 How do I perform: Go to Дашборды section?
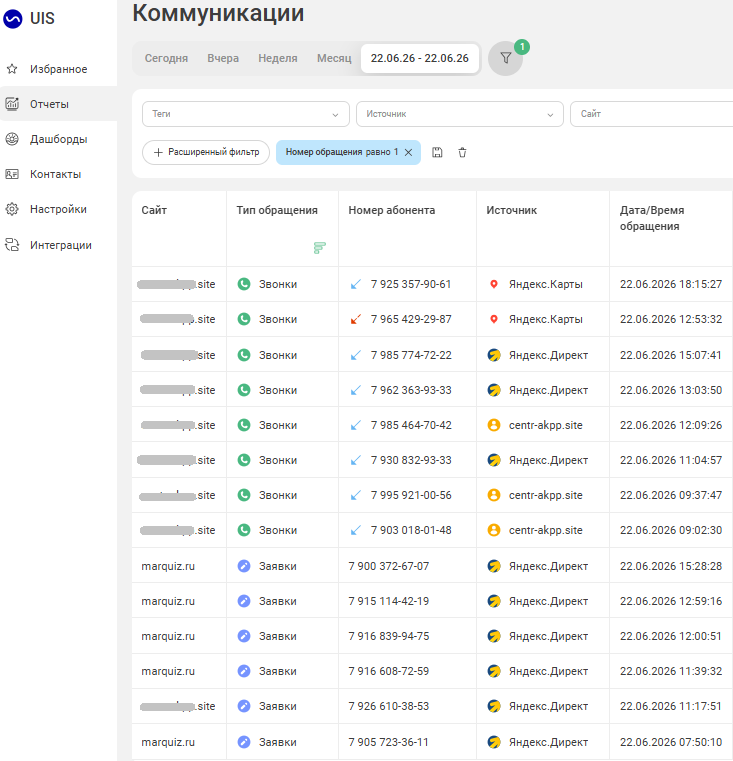pyautogui.click(x=58, y=139)
